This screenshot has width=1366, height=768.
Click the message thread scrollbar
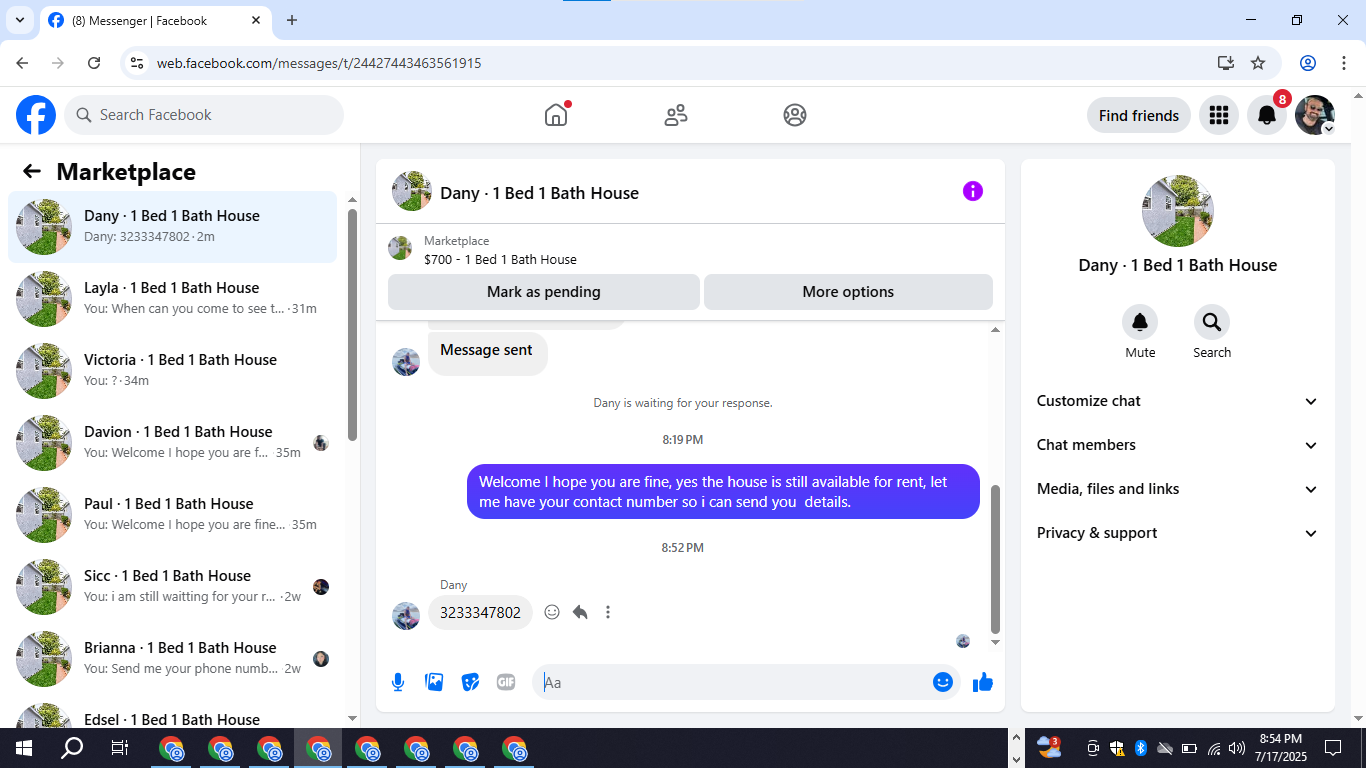click(995, 559)
